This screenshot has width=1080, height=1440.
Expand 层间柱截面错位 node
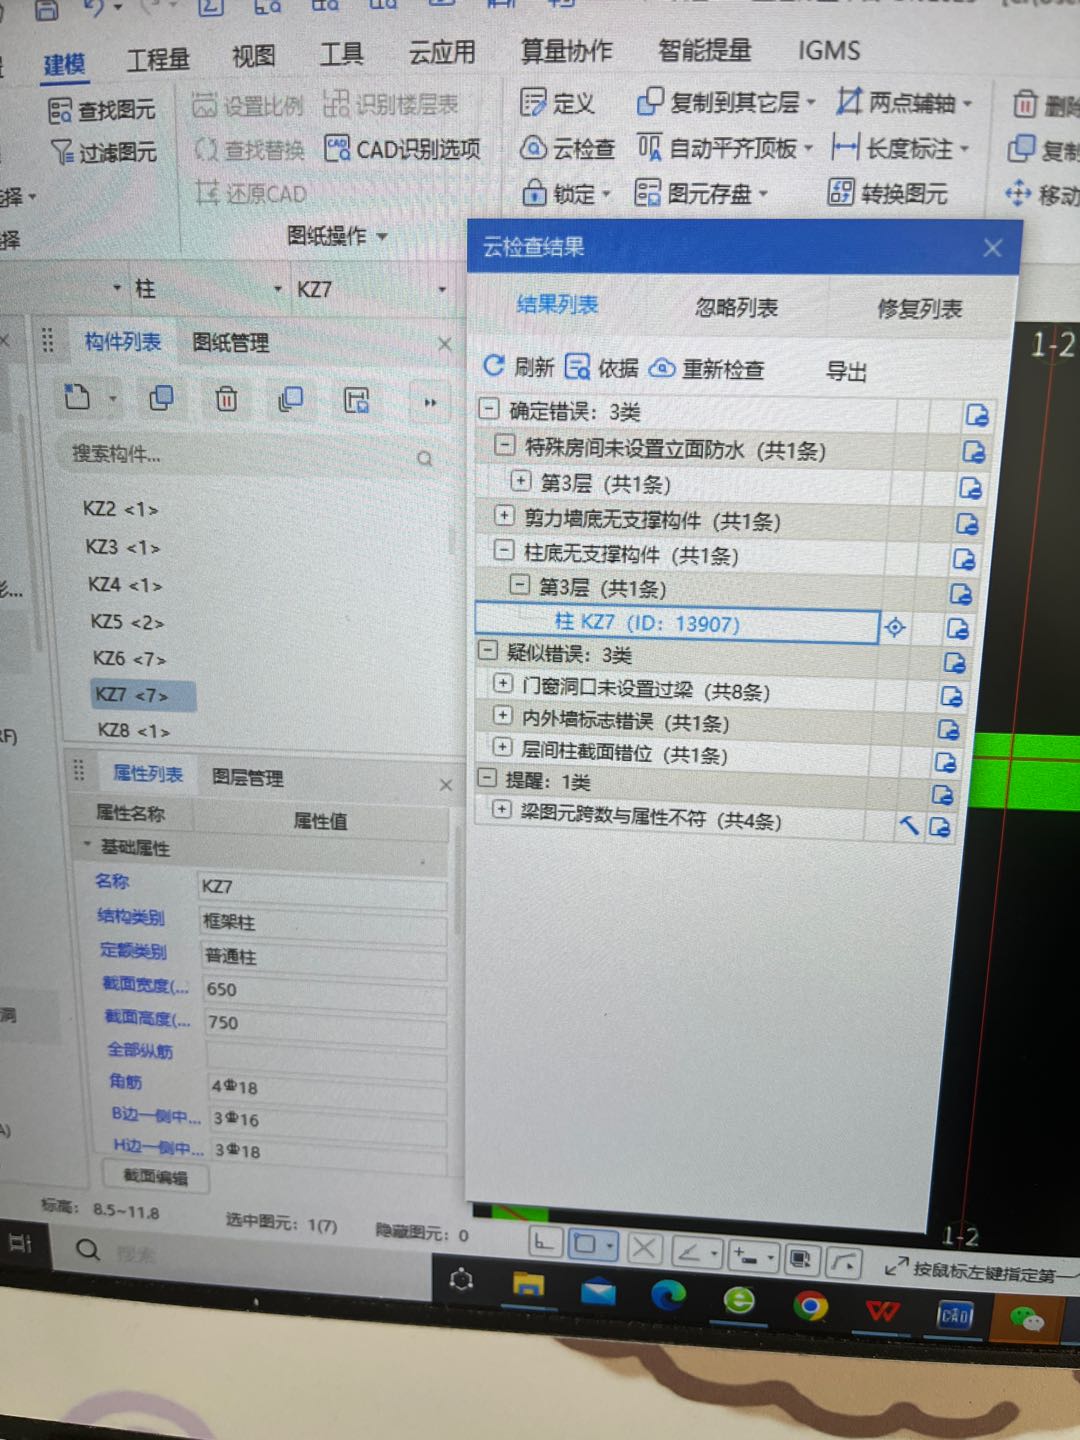503,747
